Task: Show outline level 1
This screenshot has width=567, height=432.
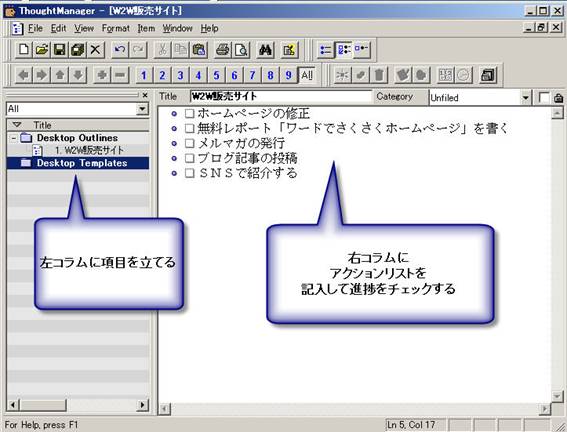Action: (144, 75)
